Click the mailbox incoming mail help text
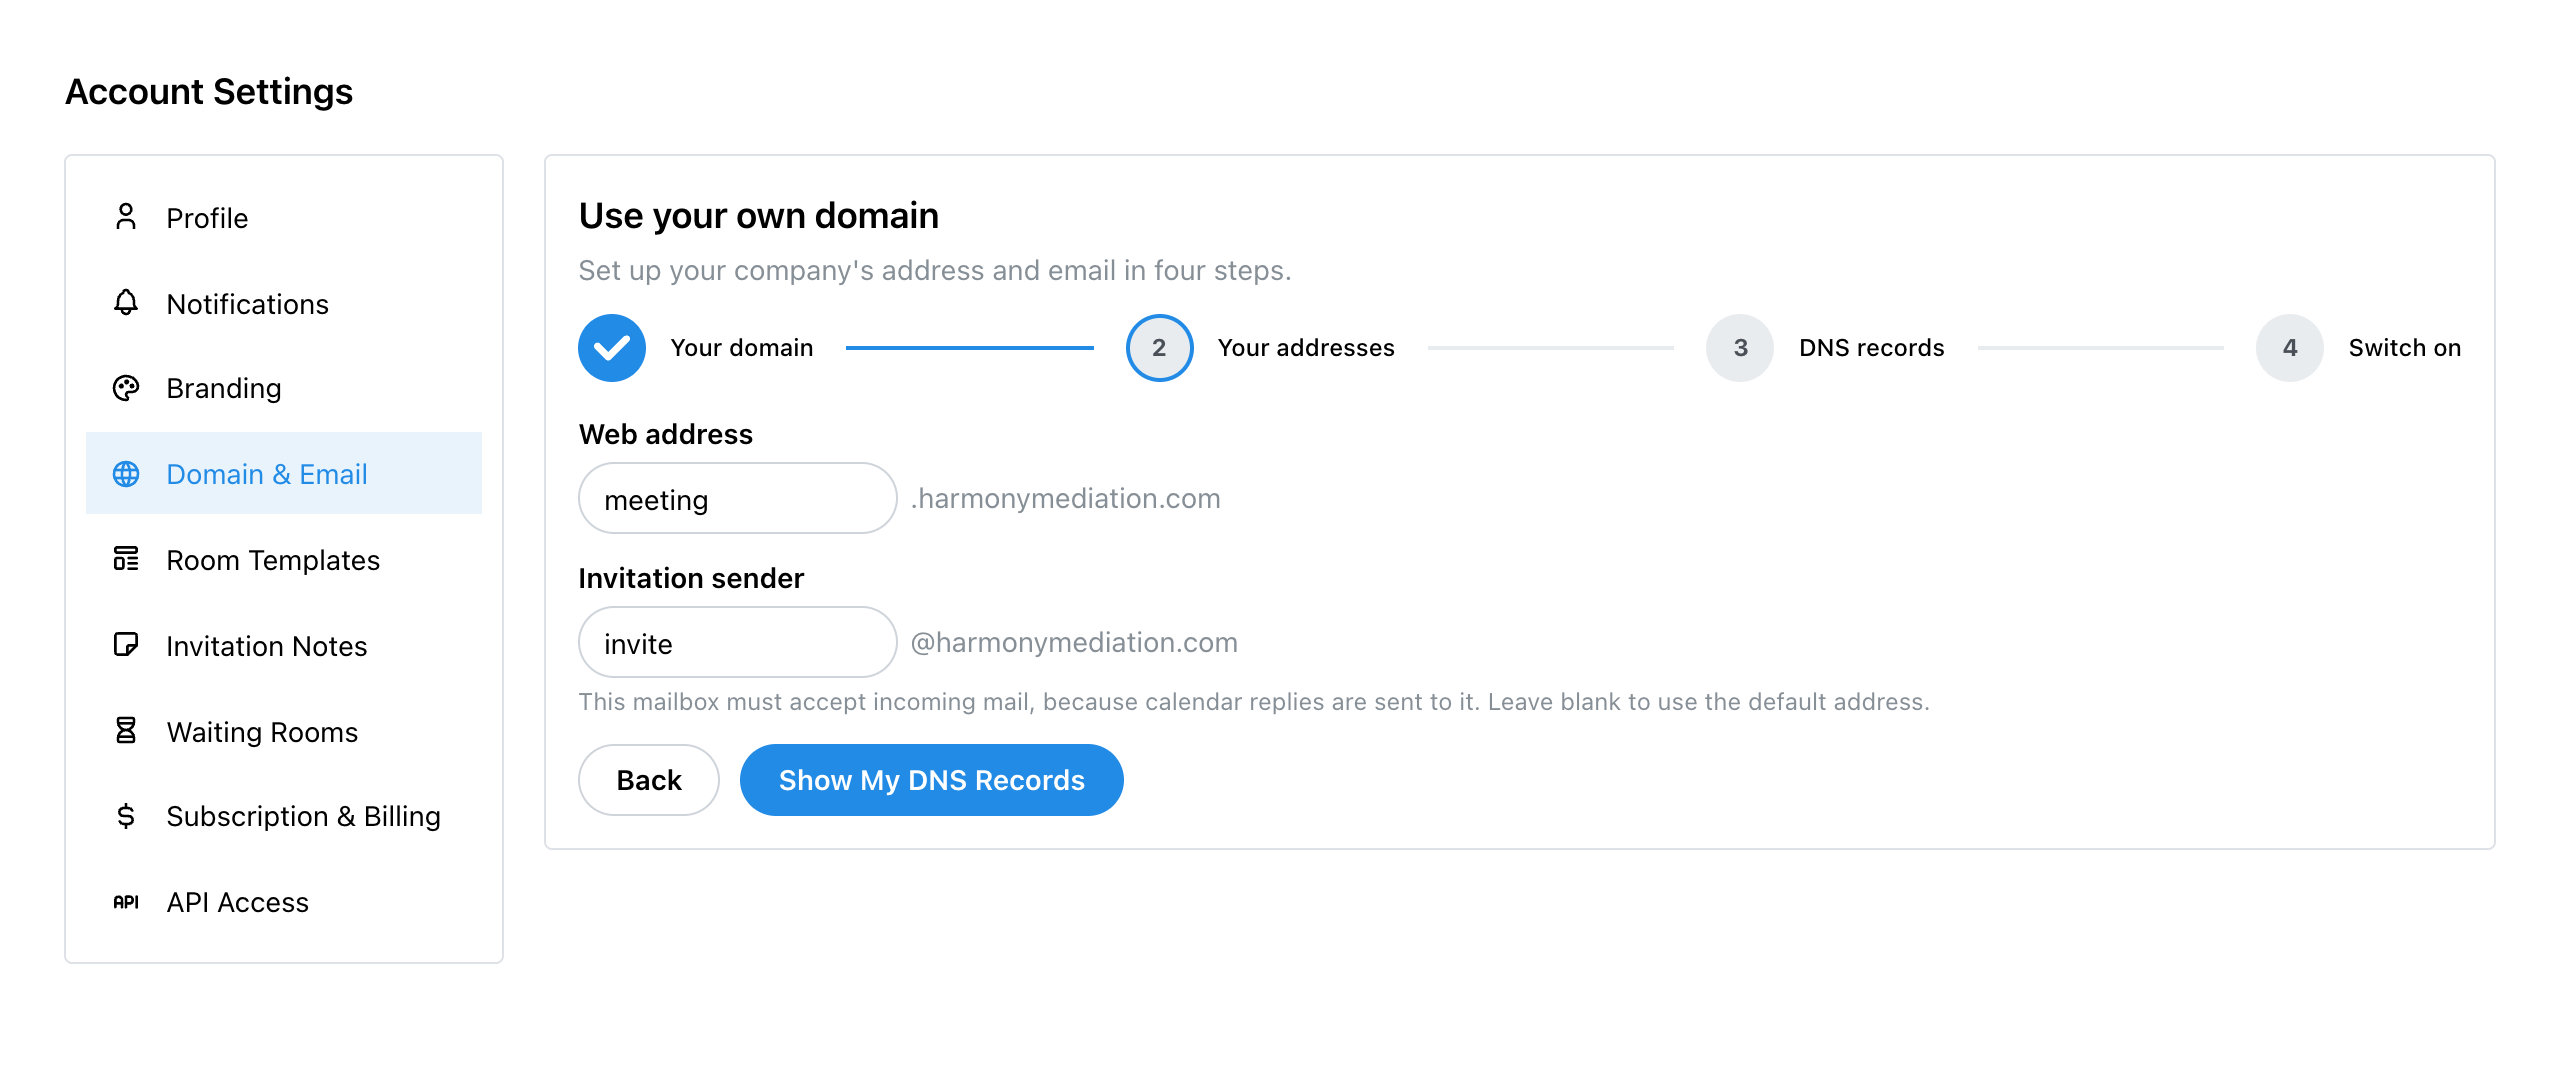The height and width of the screenshot is (1092, 2560). coord(1254,702)
